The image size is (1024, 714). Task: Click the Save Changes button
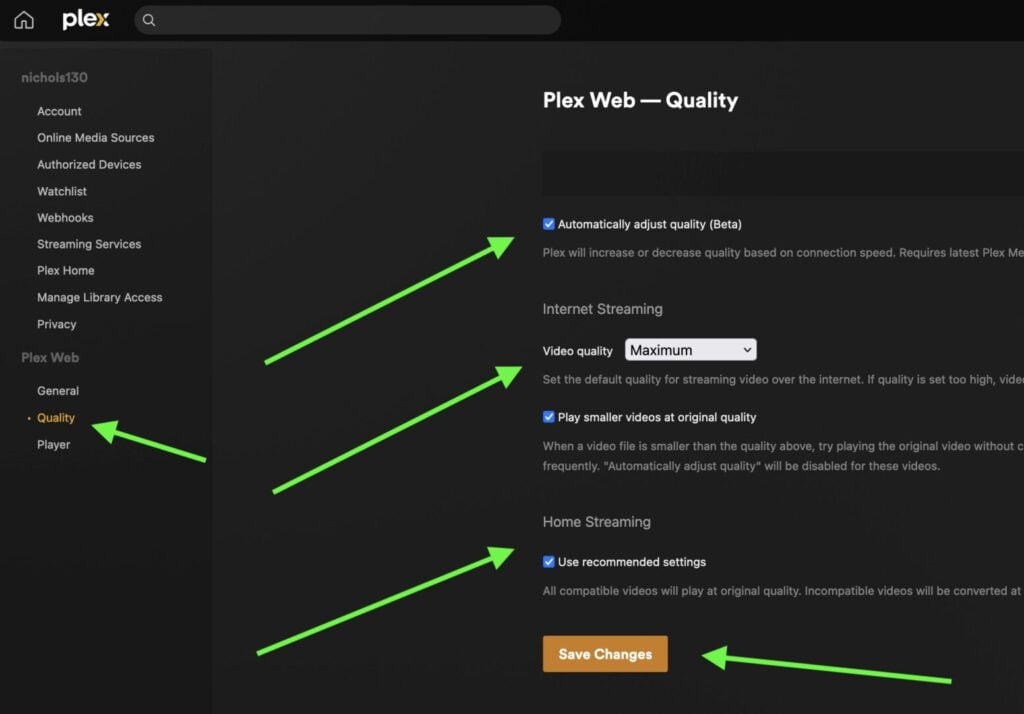[x=605, y=654]
